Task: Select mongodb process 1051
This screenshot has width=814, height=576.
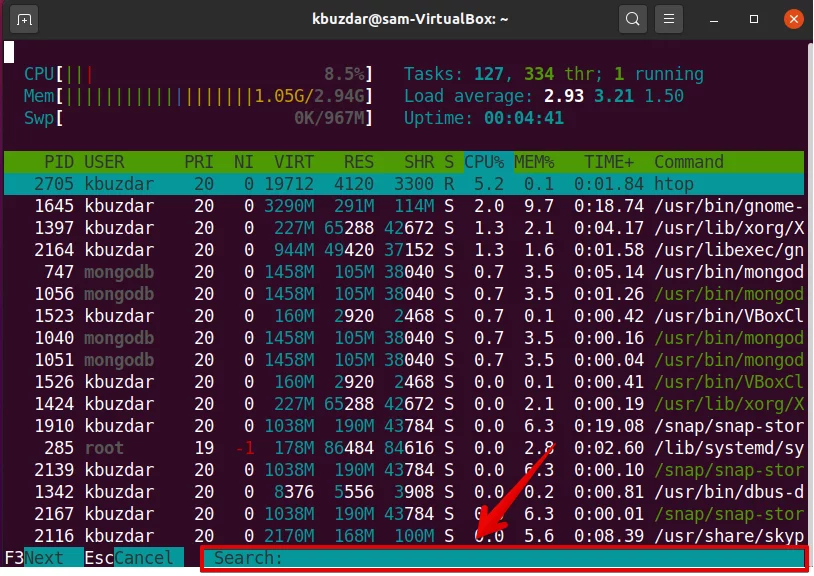Action: [x=404, y=360]
